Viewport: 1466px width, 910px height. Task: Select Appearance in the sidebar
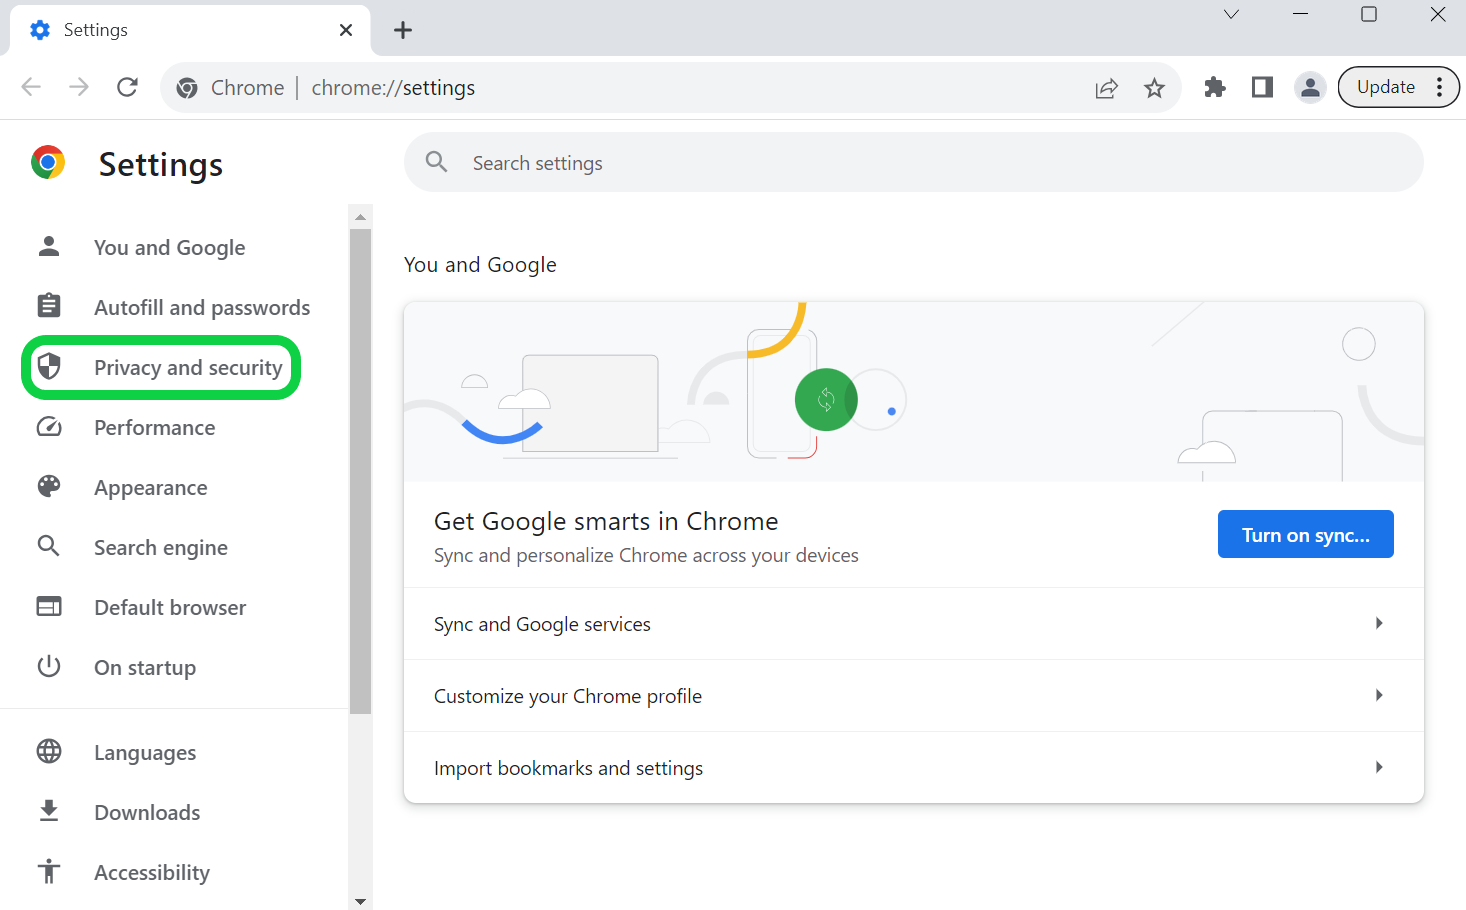(x=151, y=487)
